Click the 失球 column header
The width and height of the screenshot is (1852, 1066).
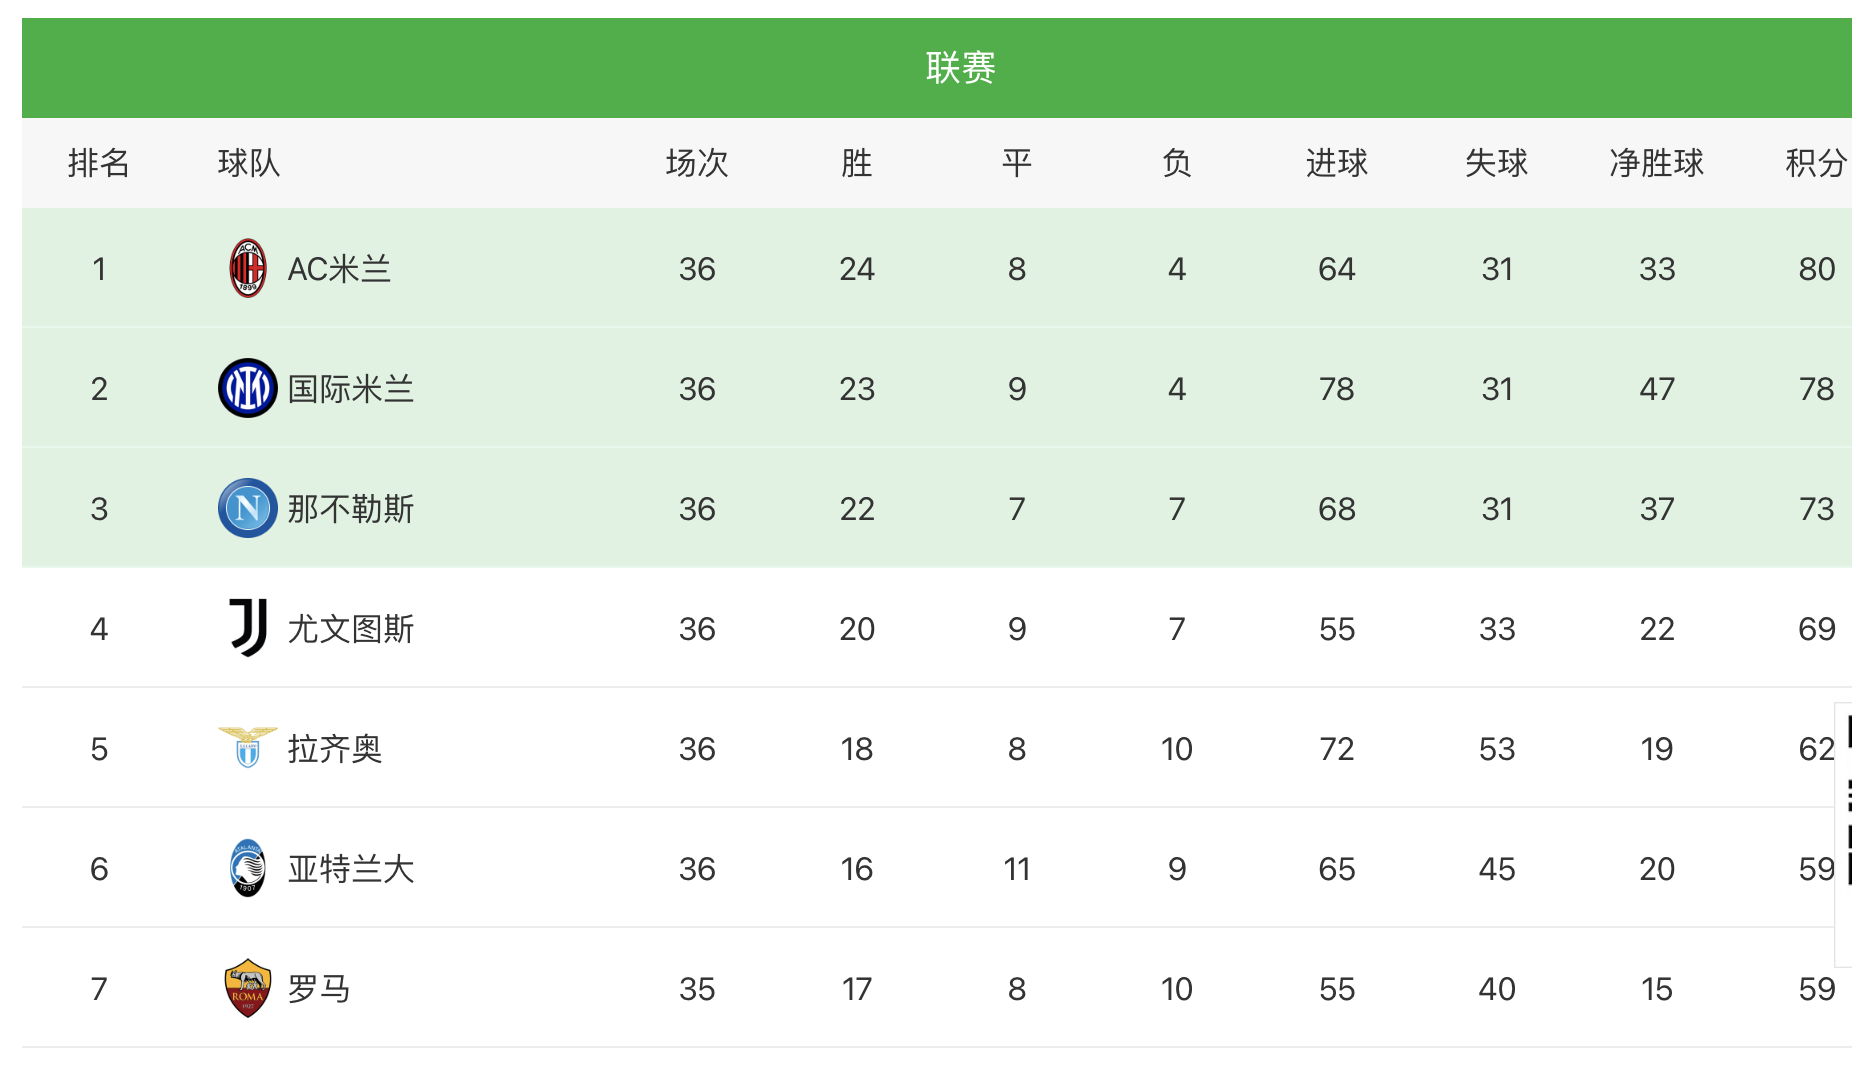pyautogui.click(x=1496, y=163)
